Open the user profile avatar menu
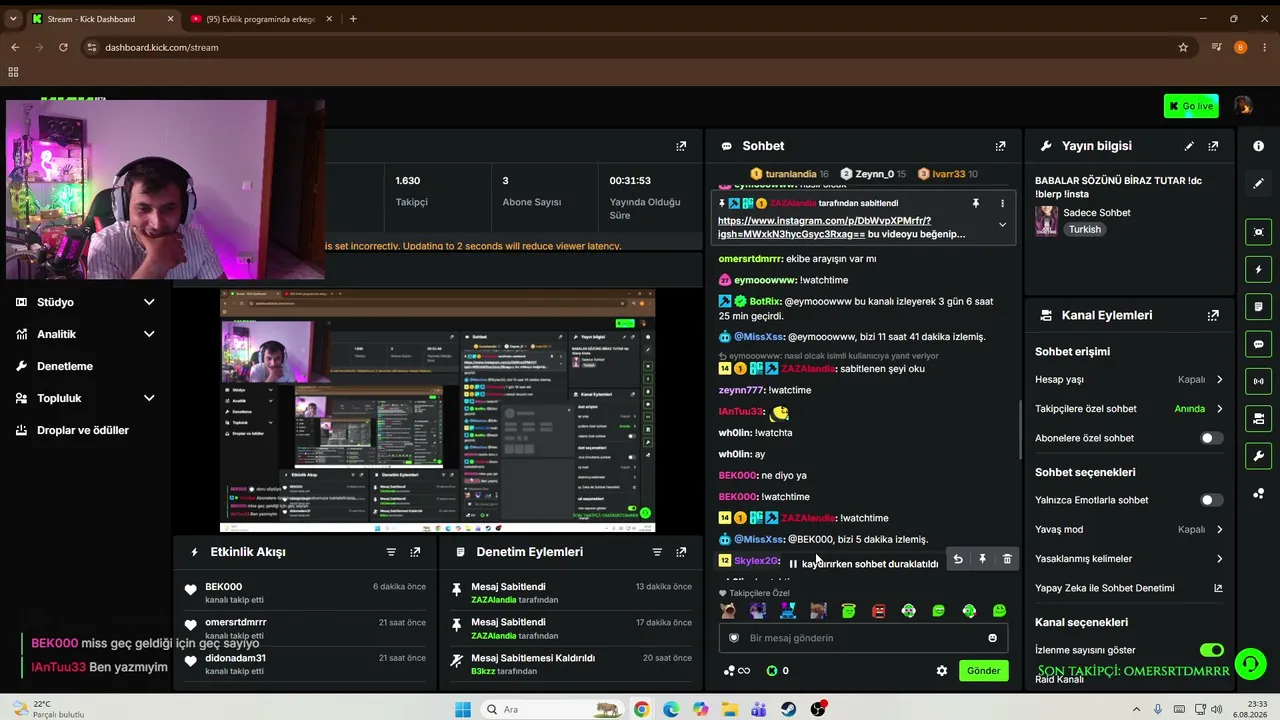Viewport: 1280px width, 720px height. [1243, 106]
